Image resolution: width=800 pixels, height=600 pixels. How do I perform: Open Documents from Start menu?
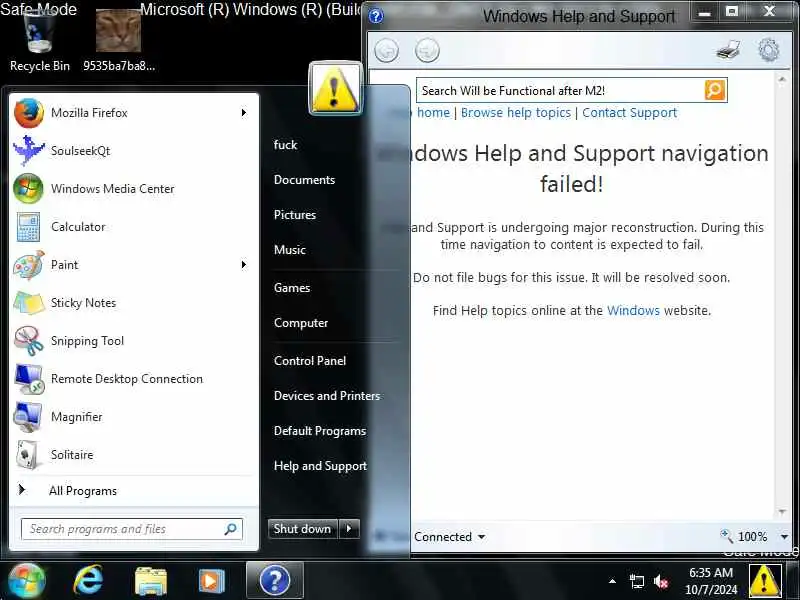304,180
